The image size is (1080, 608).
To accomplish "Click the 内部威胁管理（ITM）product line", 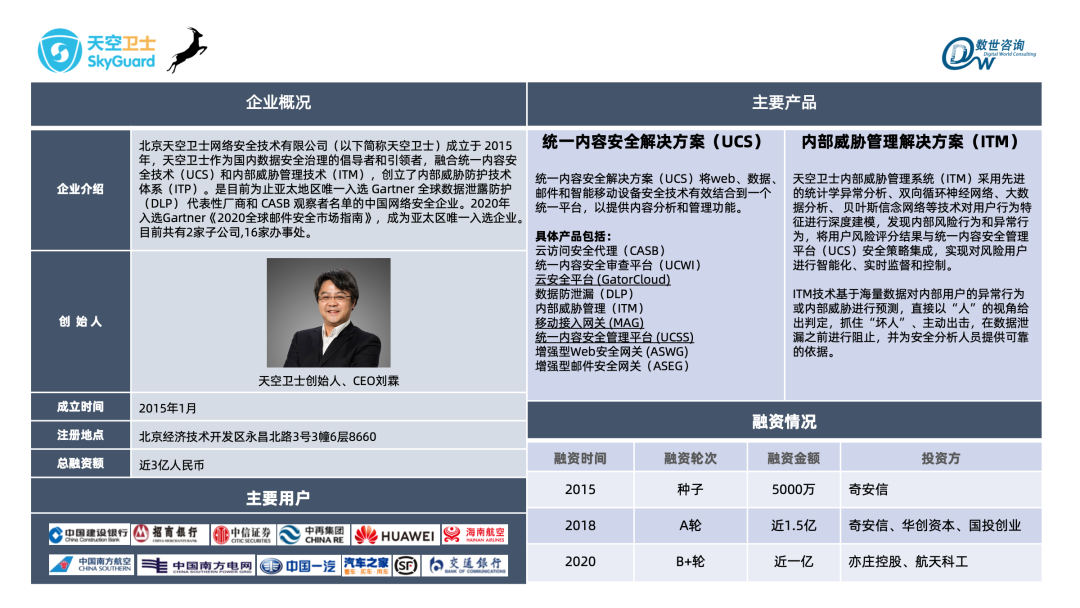I will click(590, 308).
